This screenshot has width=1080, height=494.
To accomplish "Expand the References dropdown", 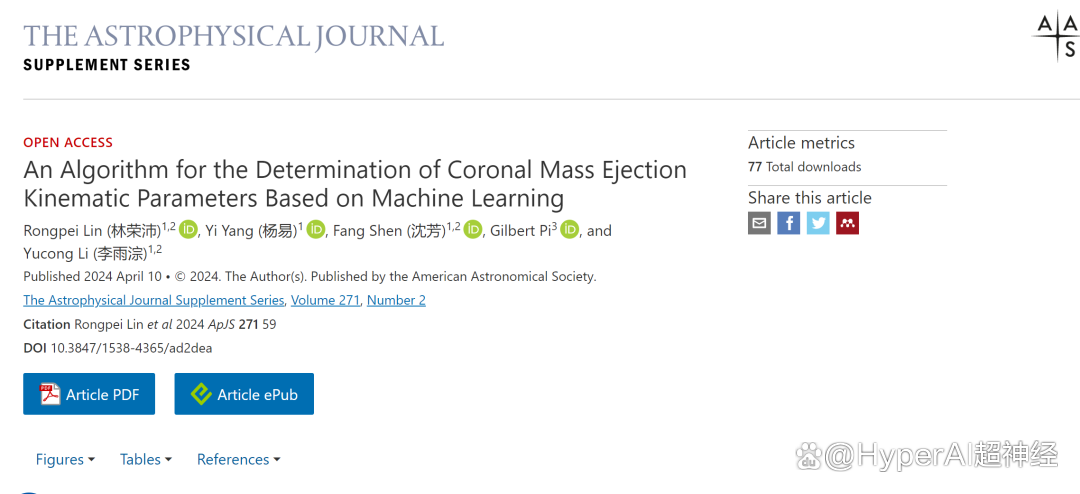I will click(x=238, y=459).
